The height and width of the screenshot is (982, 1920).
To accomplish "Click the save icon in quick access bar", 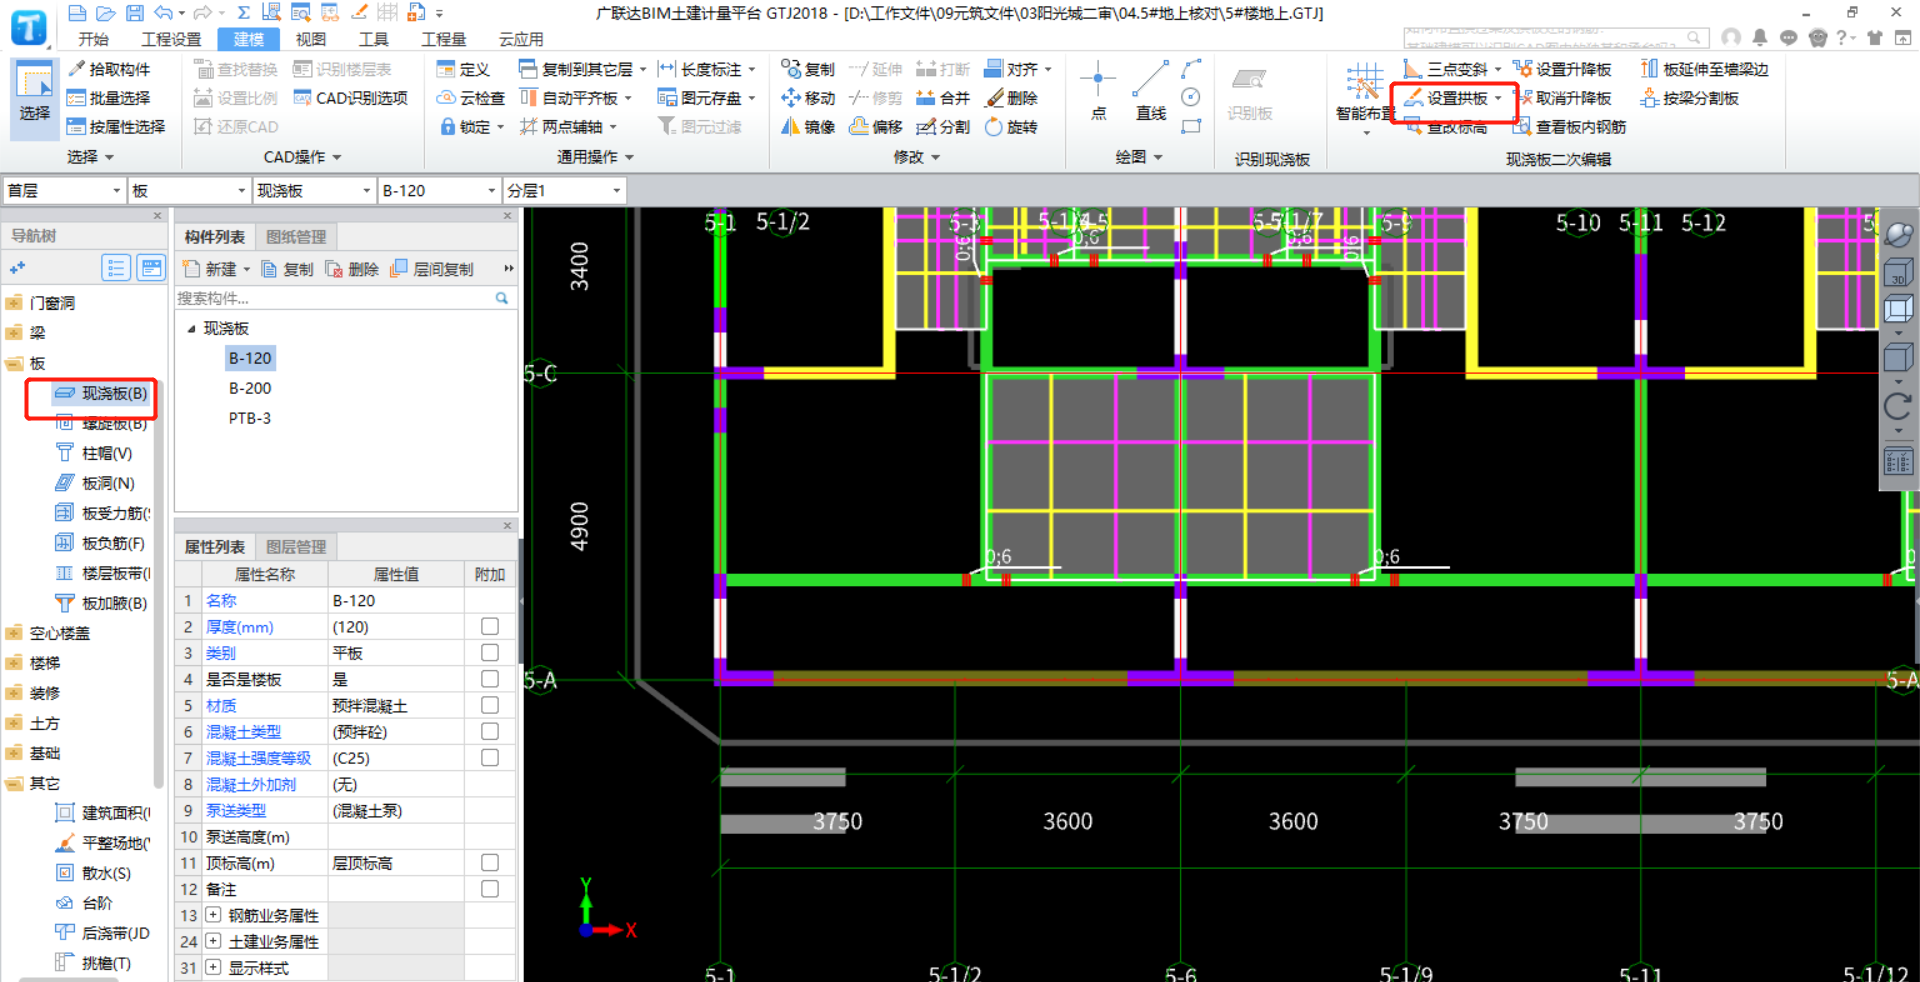I will (134, 13).
